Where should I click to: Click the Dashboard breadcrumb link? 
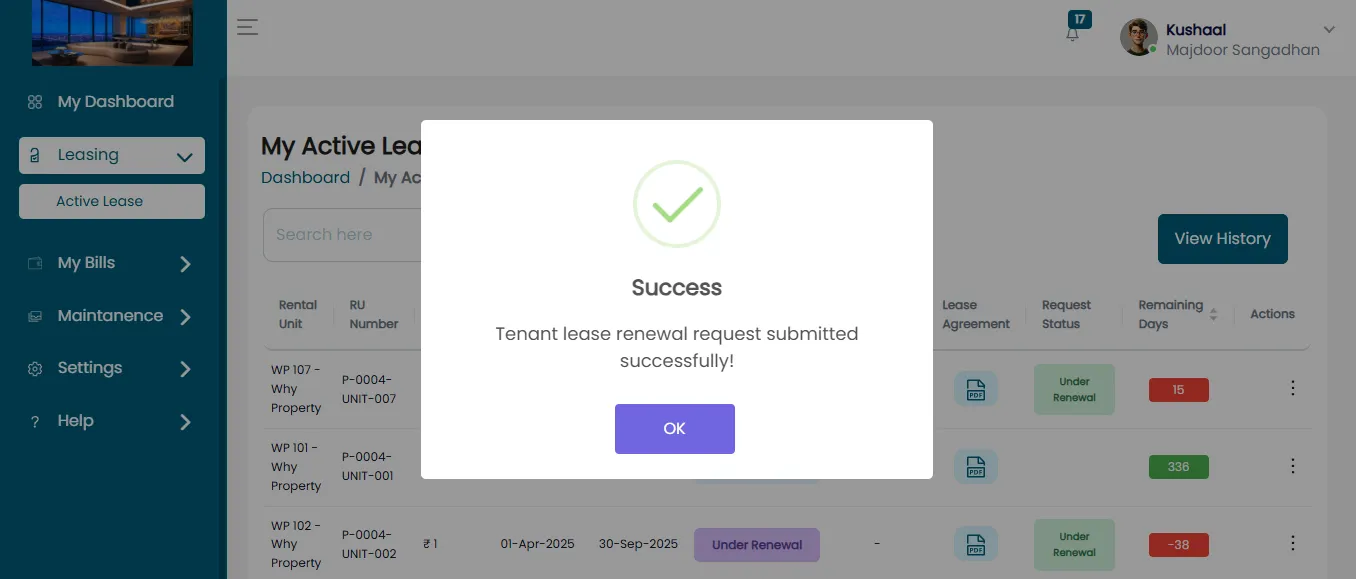305,177
